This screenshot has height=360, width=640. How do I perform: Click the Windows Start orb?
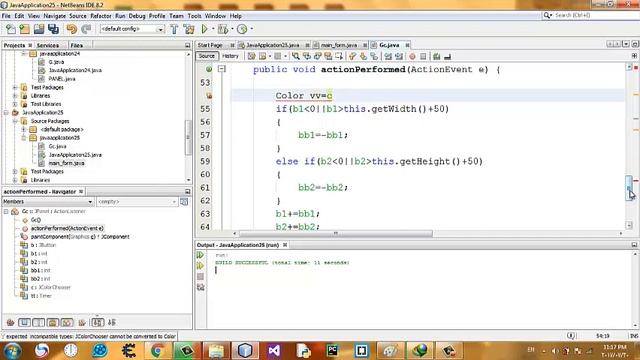(12, 351)
